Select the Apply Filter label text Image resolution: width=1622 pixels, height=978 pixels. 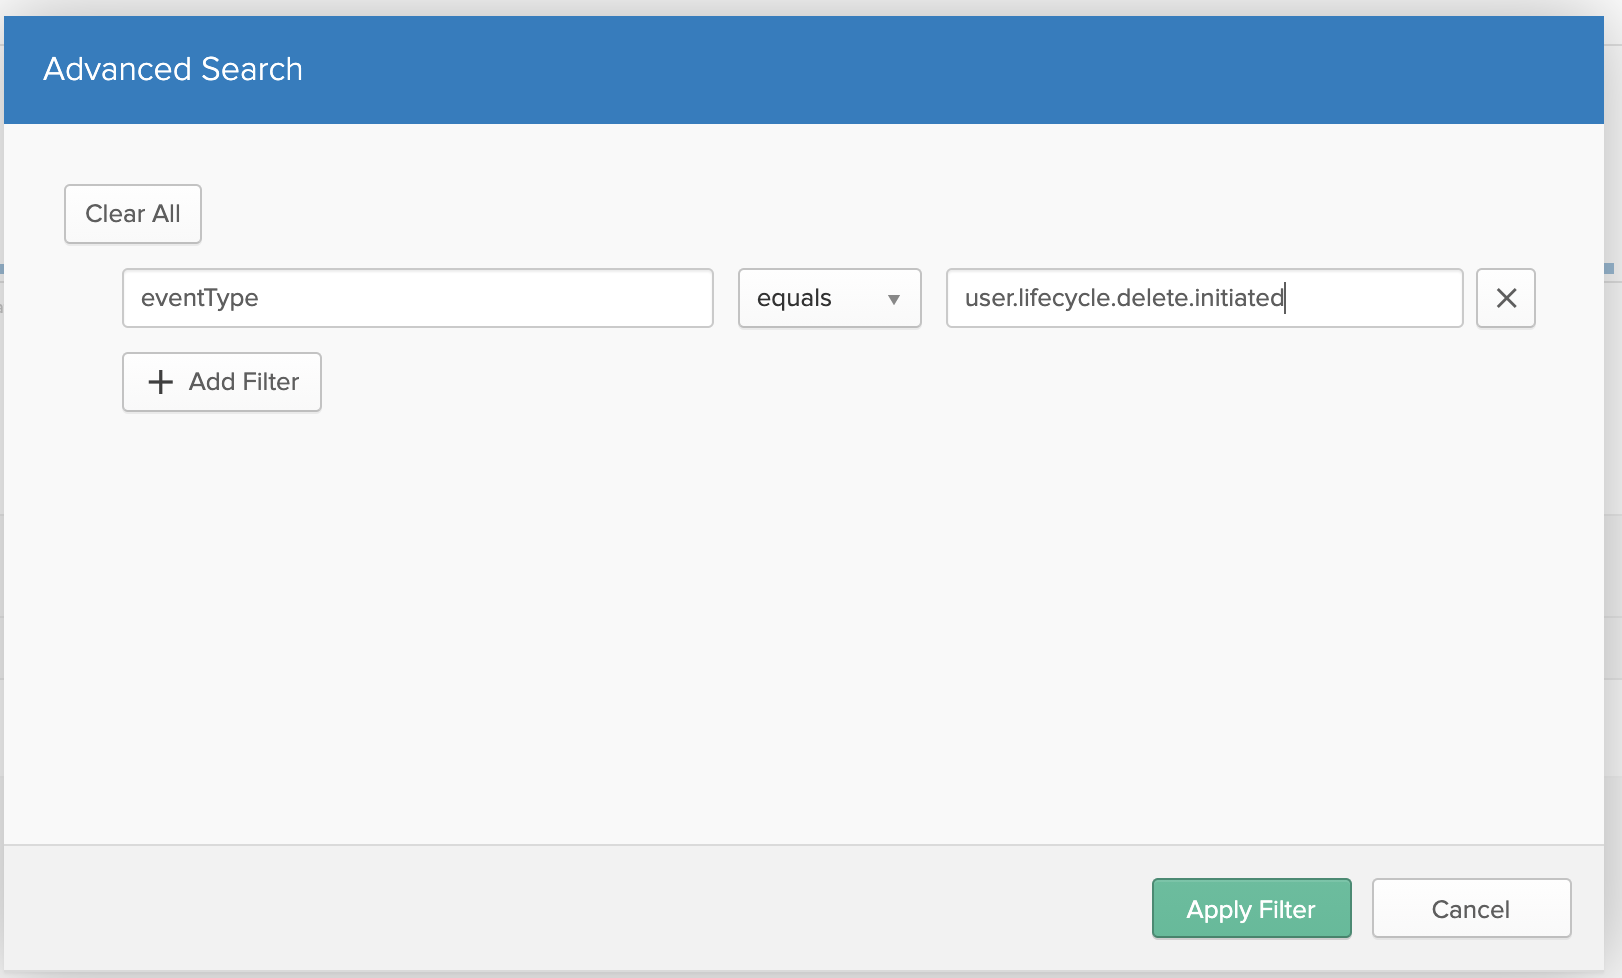(1251, 909)
